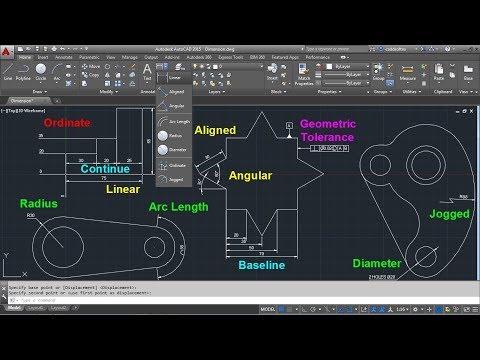Open the Home ribbon tab
Viewport: 480px width, 360px height.
(x=25, y=57)
